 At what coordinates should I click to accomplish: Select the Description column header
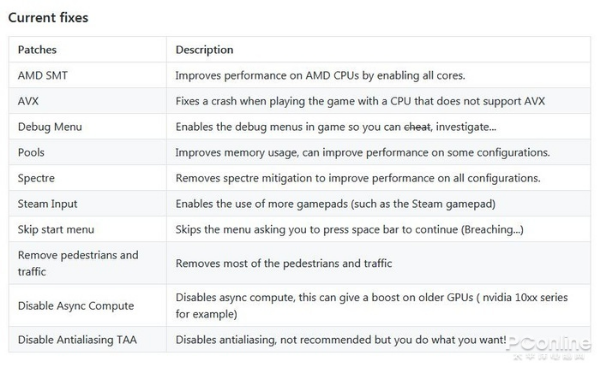204,50
